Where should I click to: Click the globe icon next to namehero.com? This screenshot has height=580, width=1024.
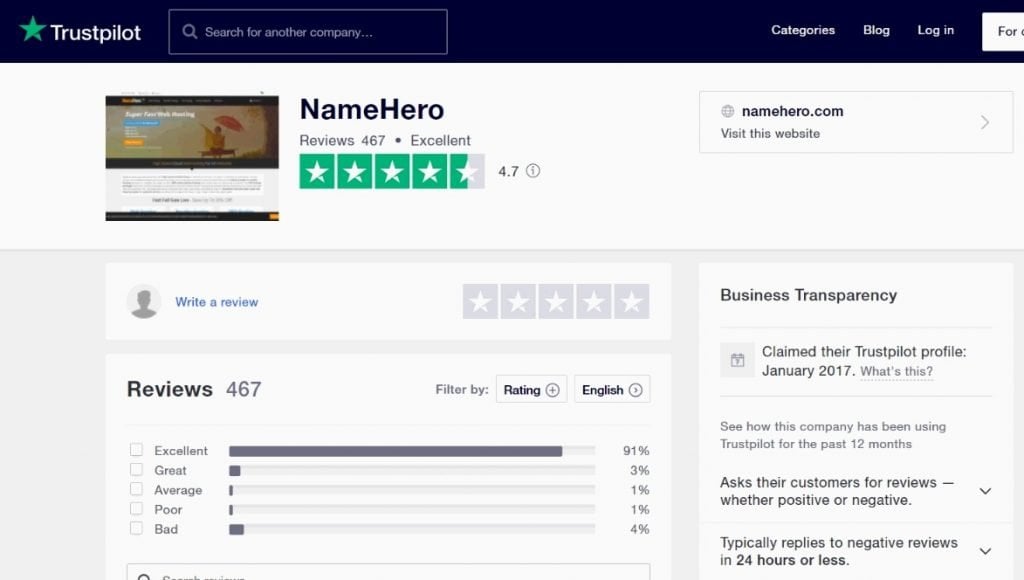pos(728,111)
